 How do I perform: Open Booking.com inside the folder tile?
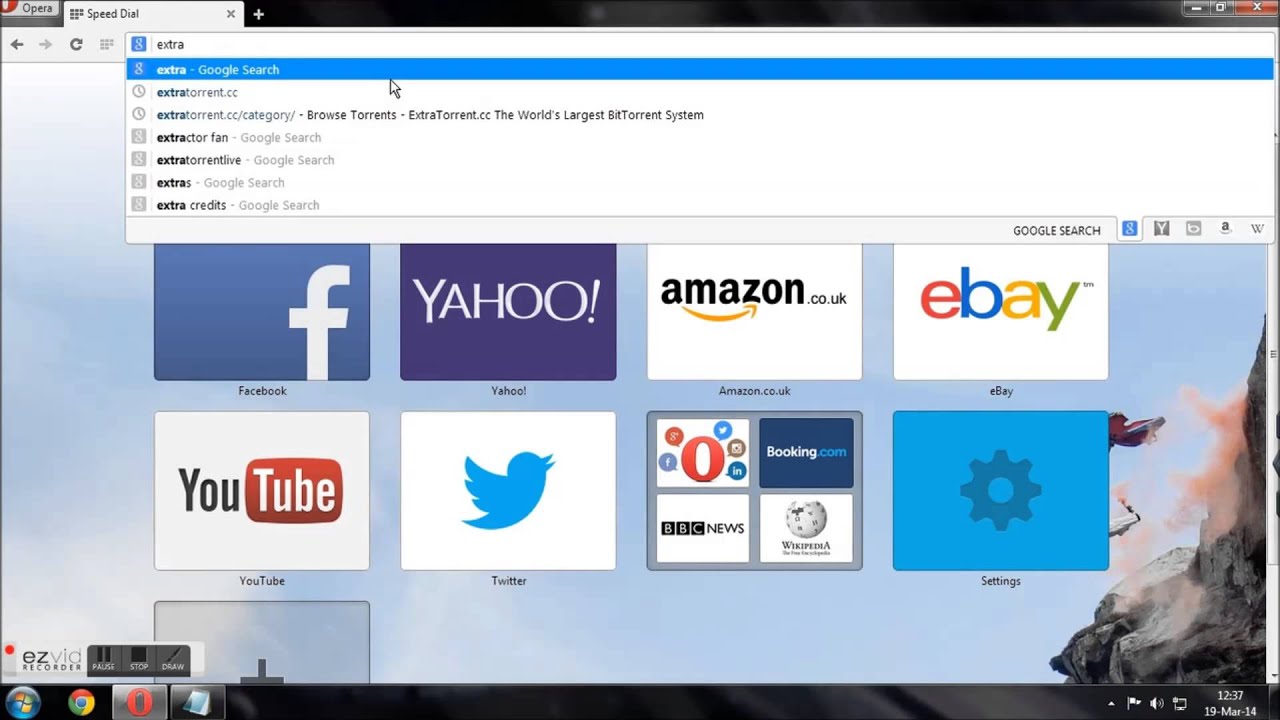click(806, 453)
